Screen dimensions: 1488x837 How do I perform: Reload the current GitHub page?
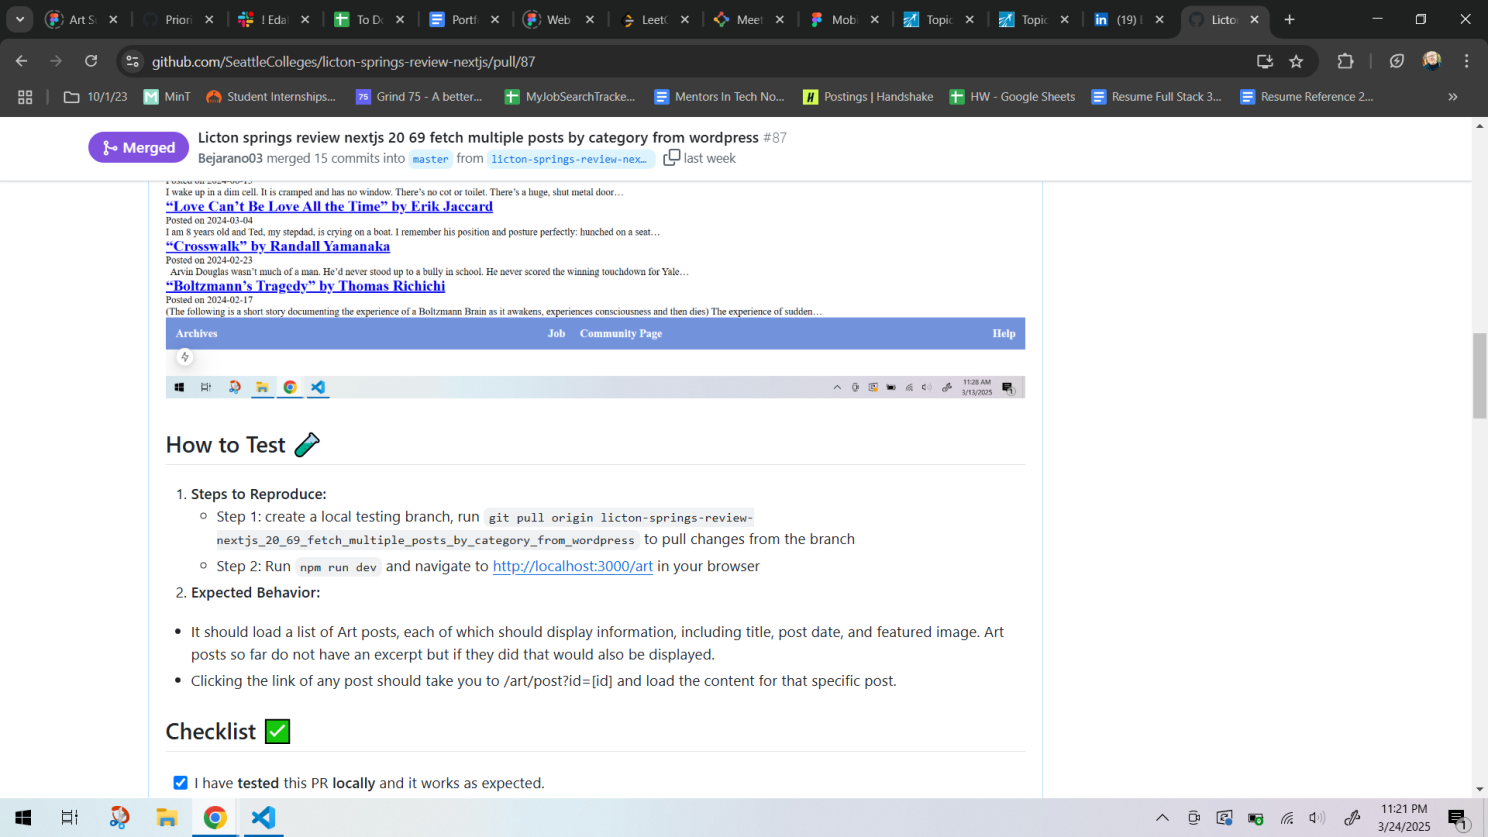point(91,61)
